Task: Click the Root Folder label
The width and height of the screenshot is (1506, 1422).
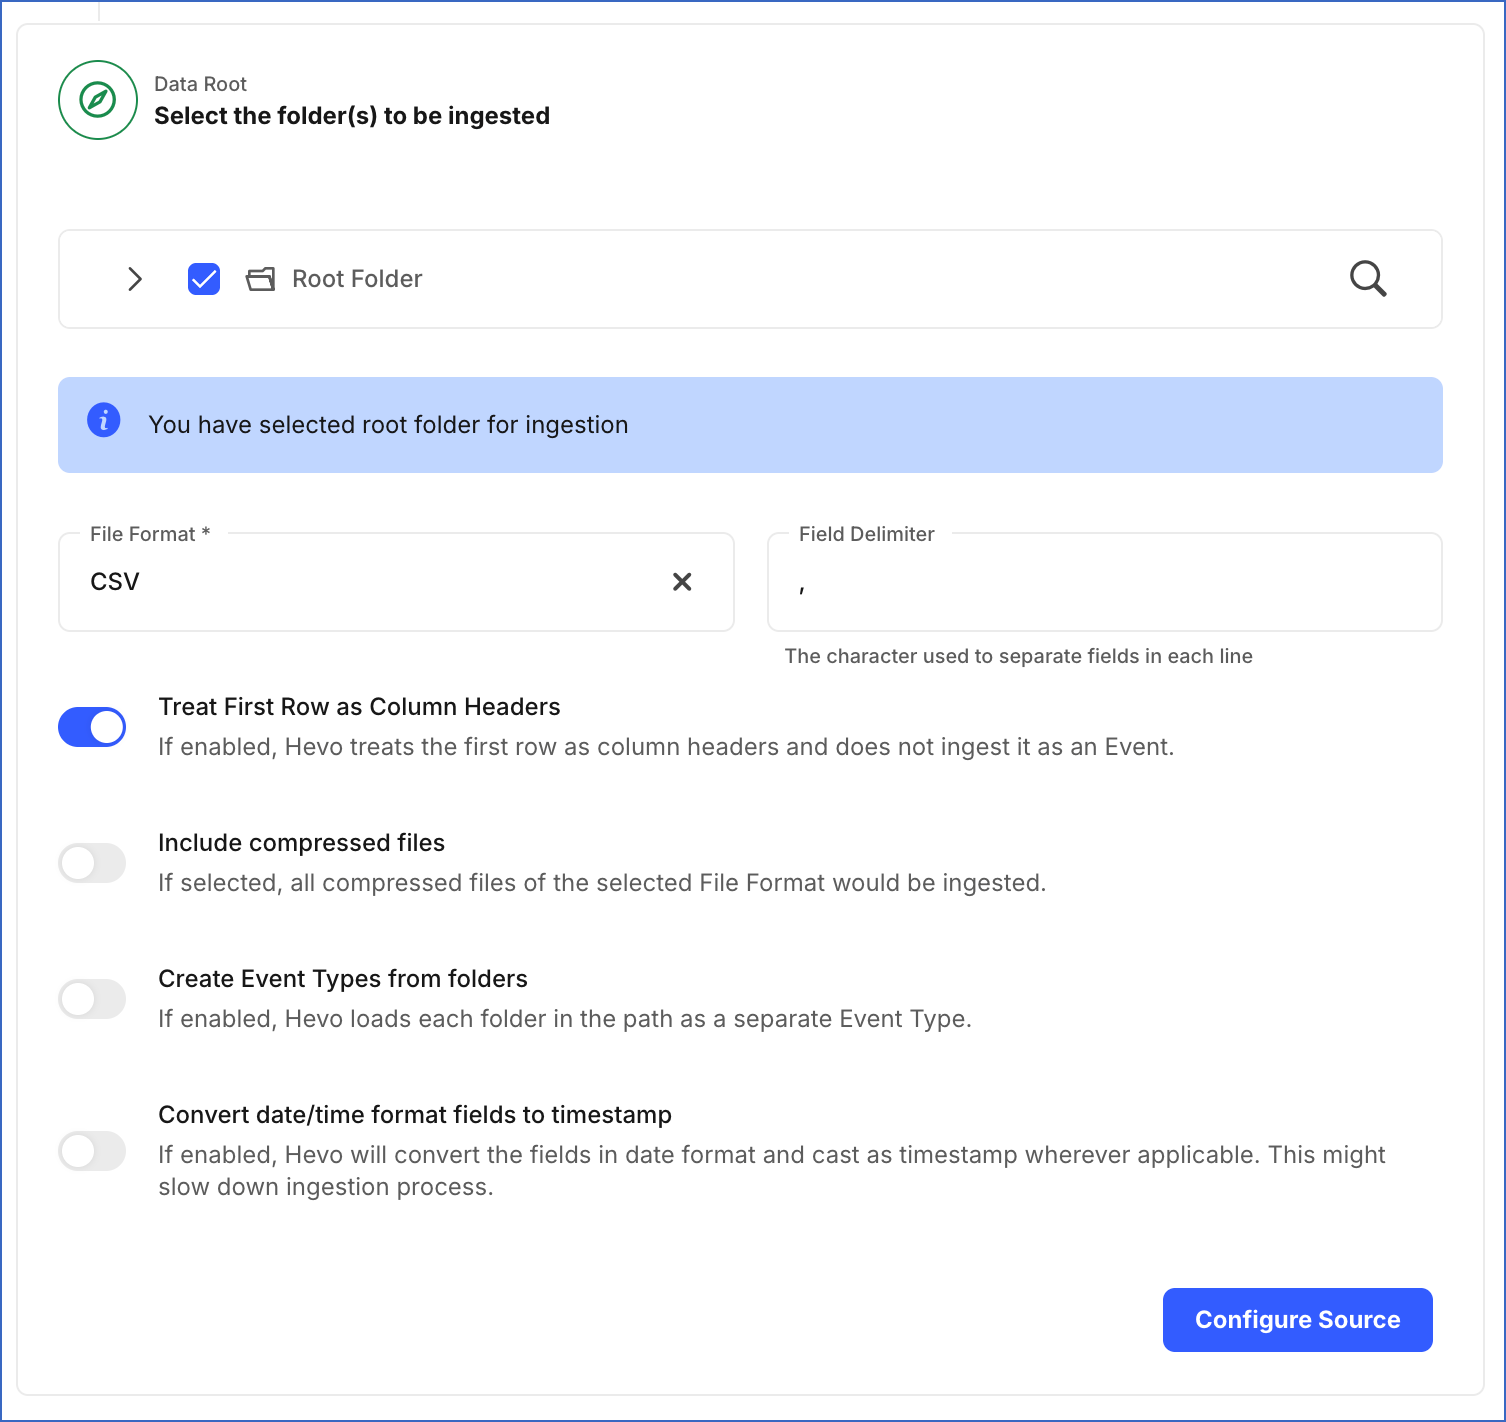Action: click(x=357, y=279)
